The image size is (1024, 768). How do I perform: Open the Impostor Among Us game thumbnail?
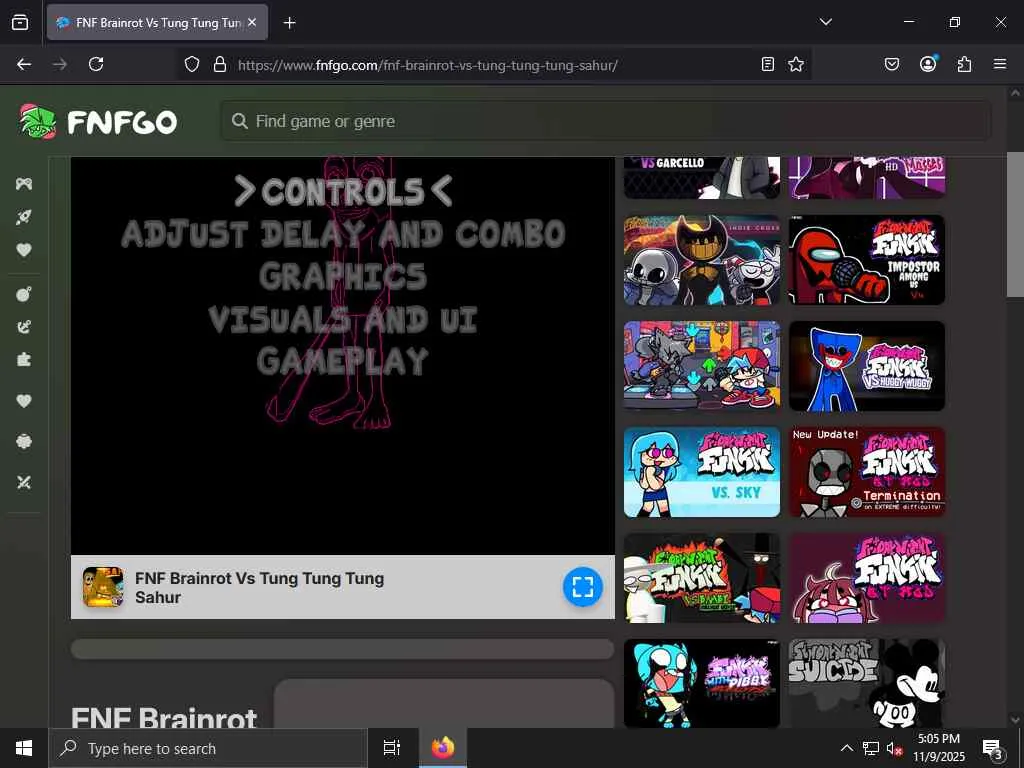click(x=867, y=260)
